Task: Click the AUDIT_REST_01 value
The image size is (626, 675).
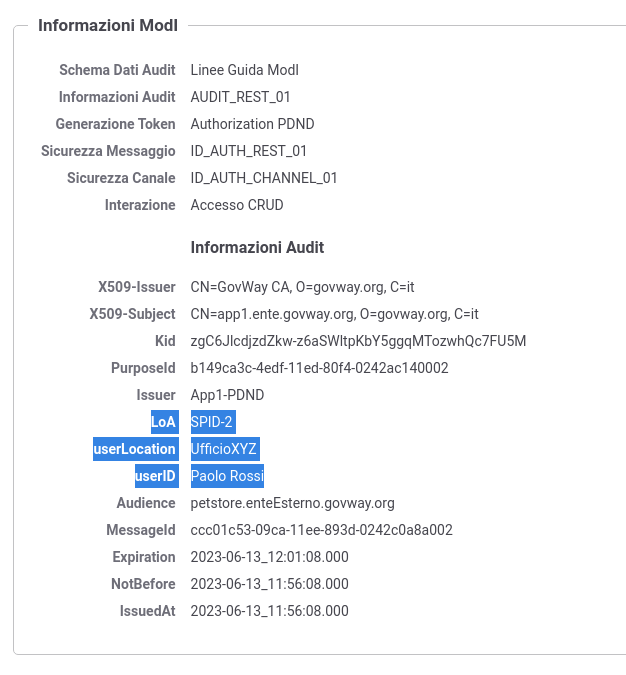Action: (x=240, y=97)
